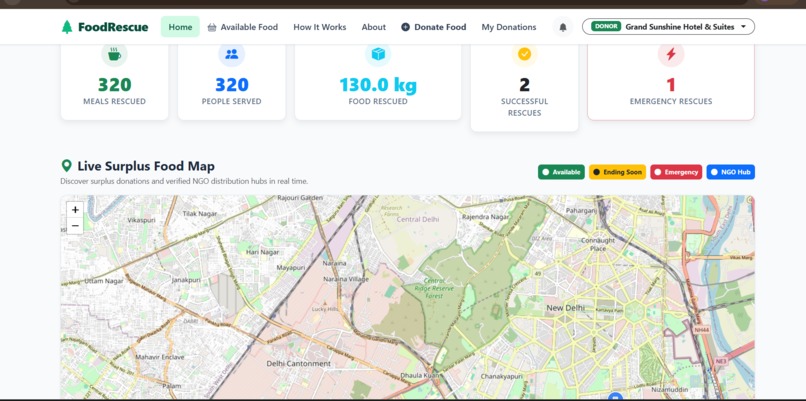
Task: Open the notifications bell icon
Action: coord(563,27)
